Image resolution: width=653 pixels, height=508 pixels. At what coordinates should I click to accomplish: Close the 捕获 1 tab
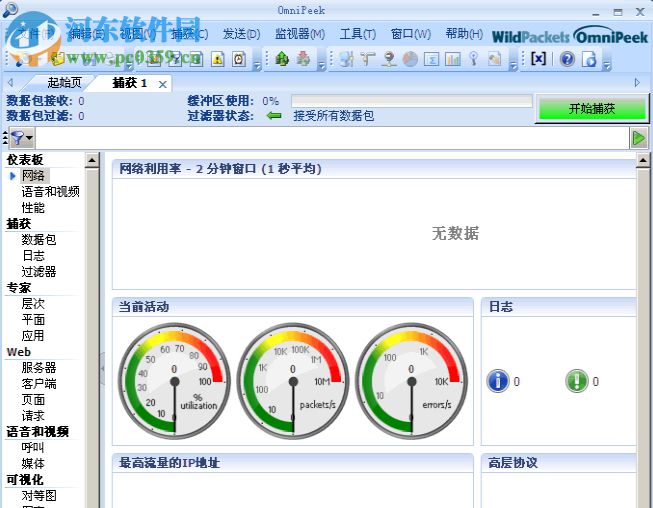pos(163,85)
